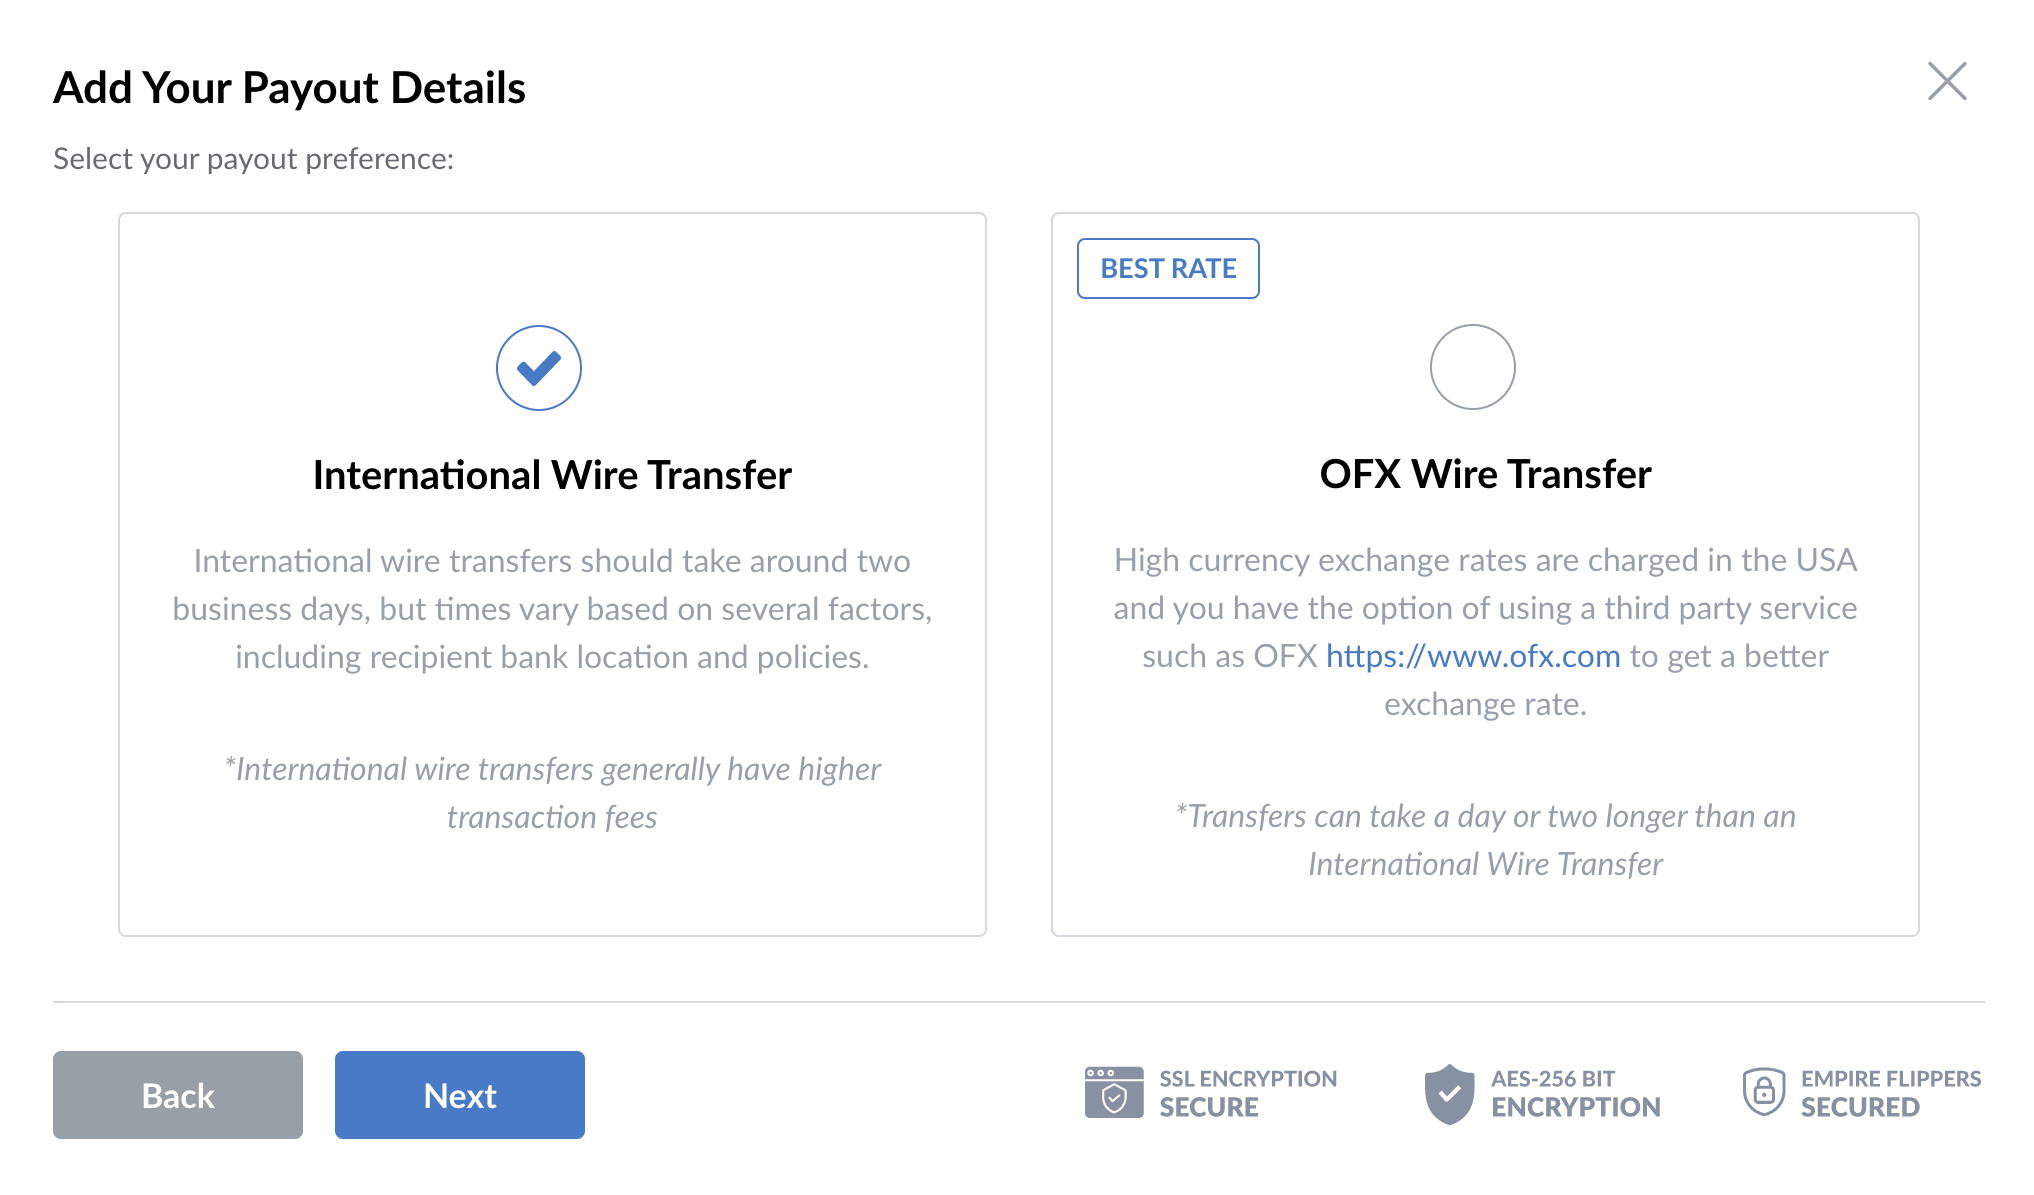Click the International wire transfer description text
Screen dimensions: 2034x1195
click(x=552, y=609)
